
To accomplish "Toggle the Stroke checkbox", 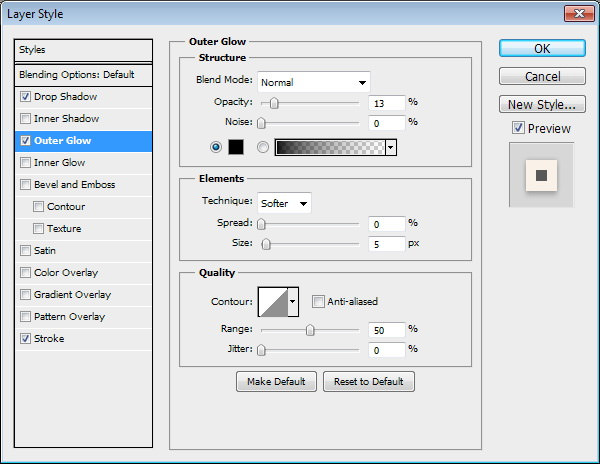I will 25,339.
